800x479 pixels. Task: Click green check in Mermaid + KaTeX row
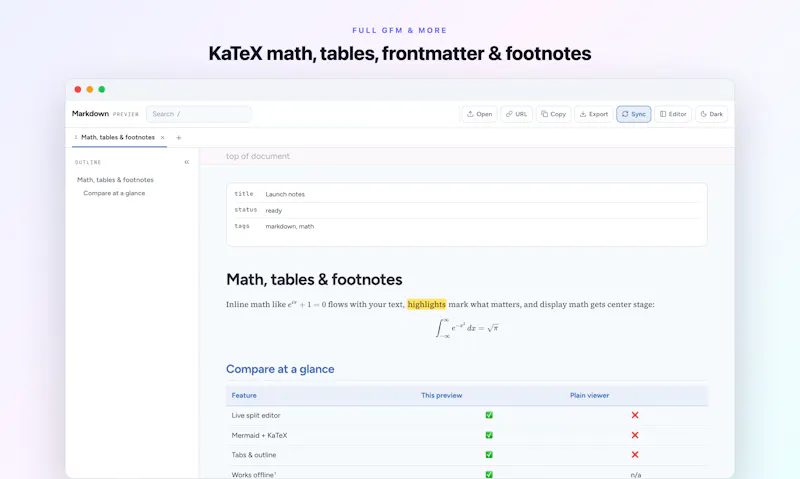(x=489, y=435)
